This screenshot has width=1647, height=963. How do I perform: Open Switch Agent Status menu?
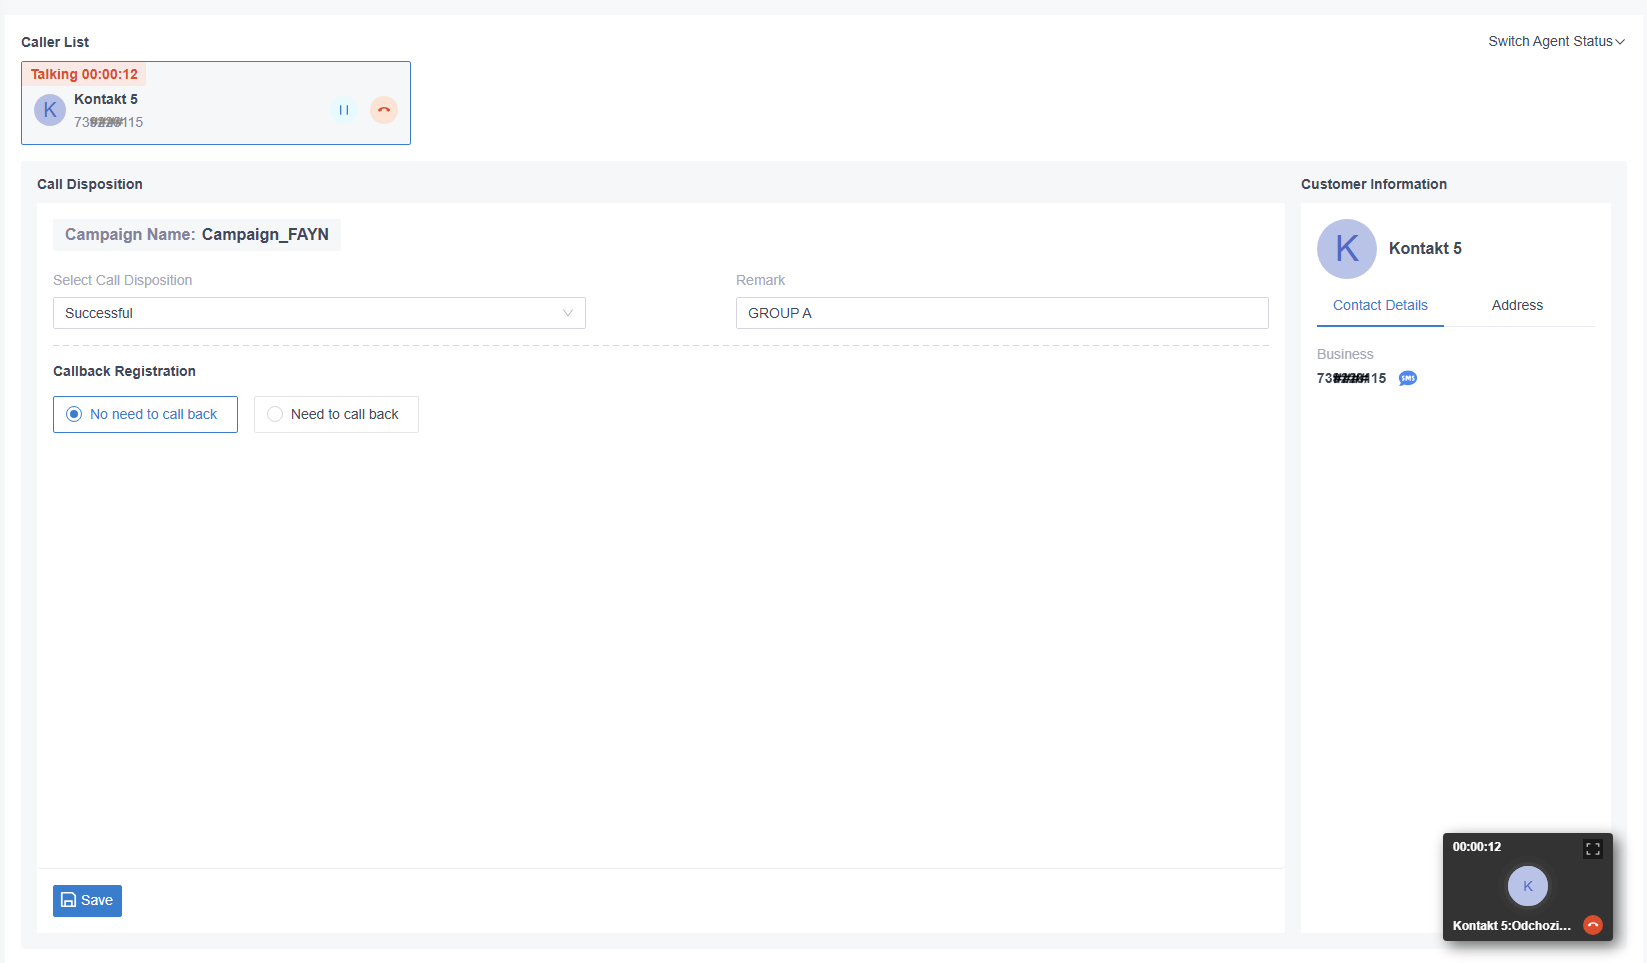coord(1556,41)
